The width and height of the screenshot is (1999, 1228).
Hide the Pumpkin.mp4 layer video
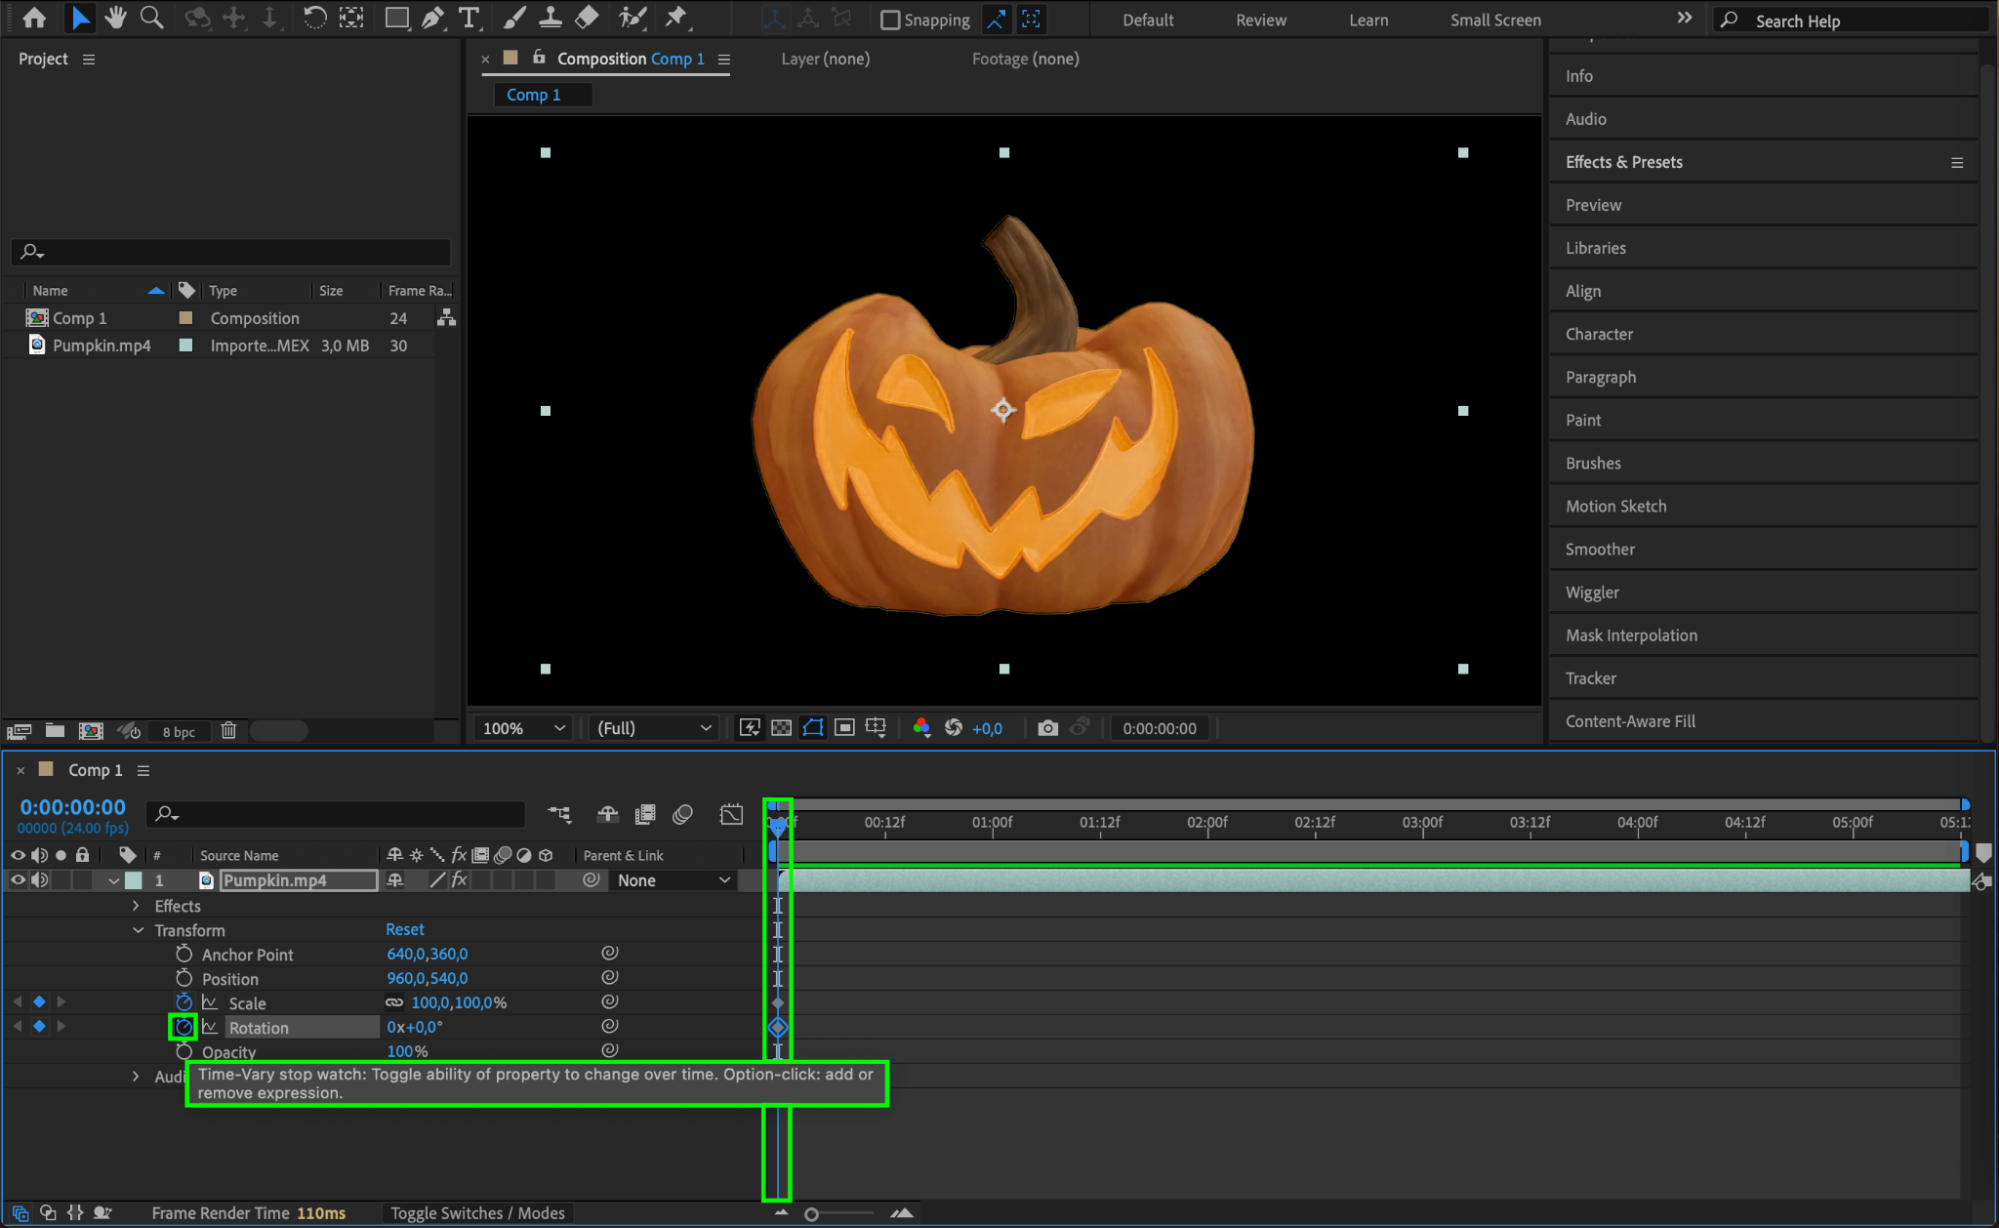18,880
